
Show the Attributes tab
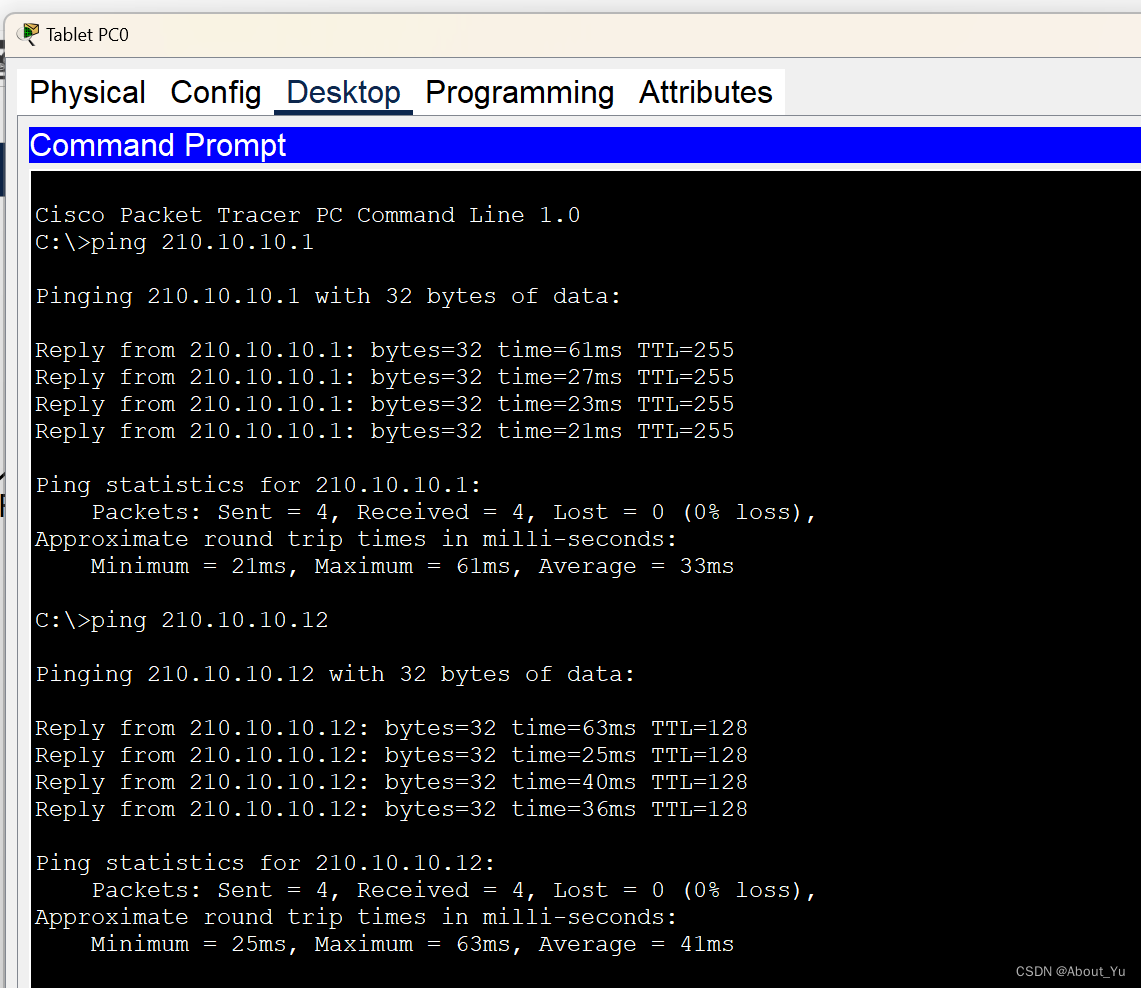click(x=705, y=92)
